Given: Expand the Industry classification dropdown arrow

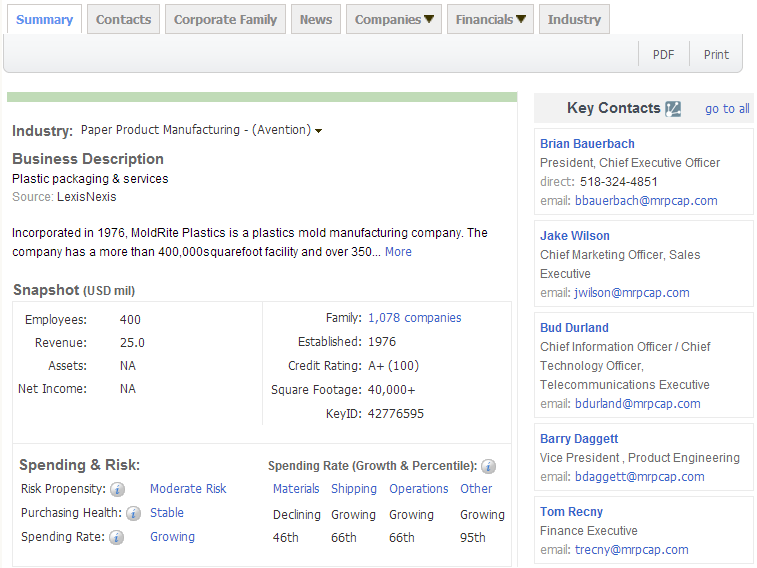Looking at the screenshot, I should point(318,131).
